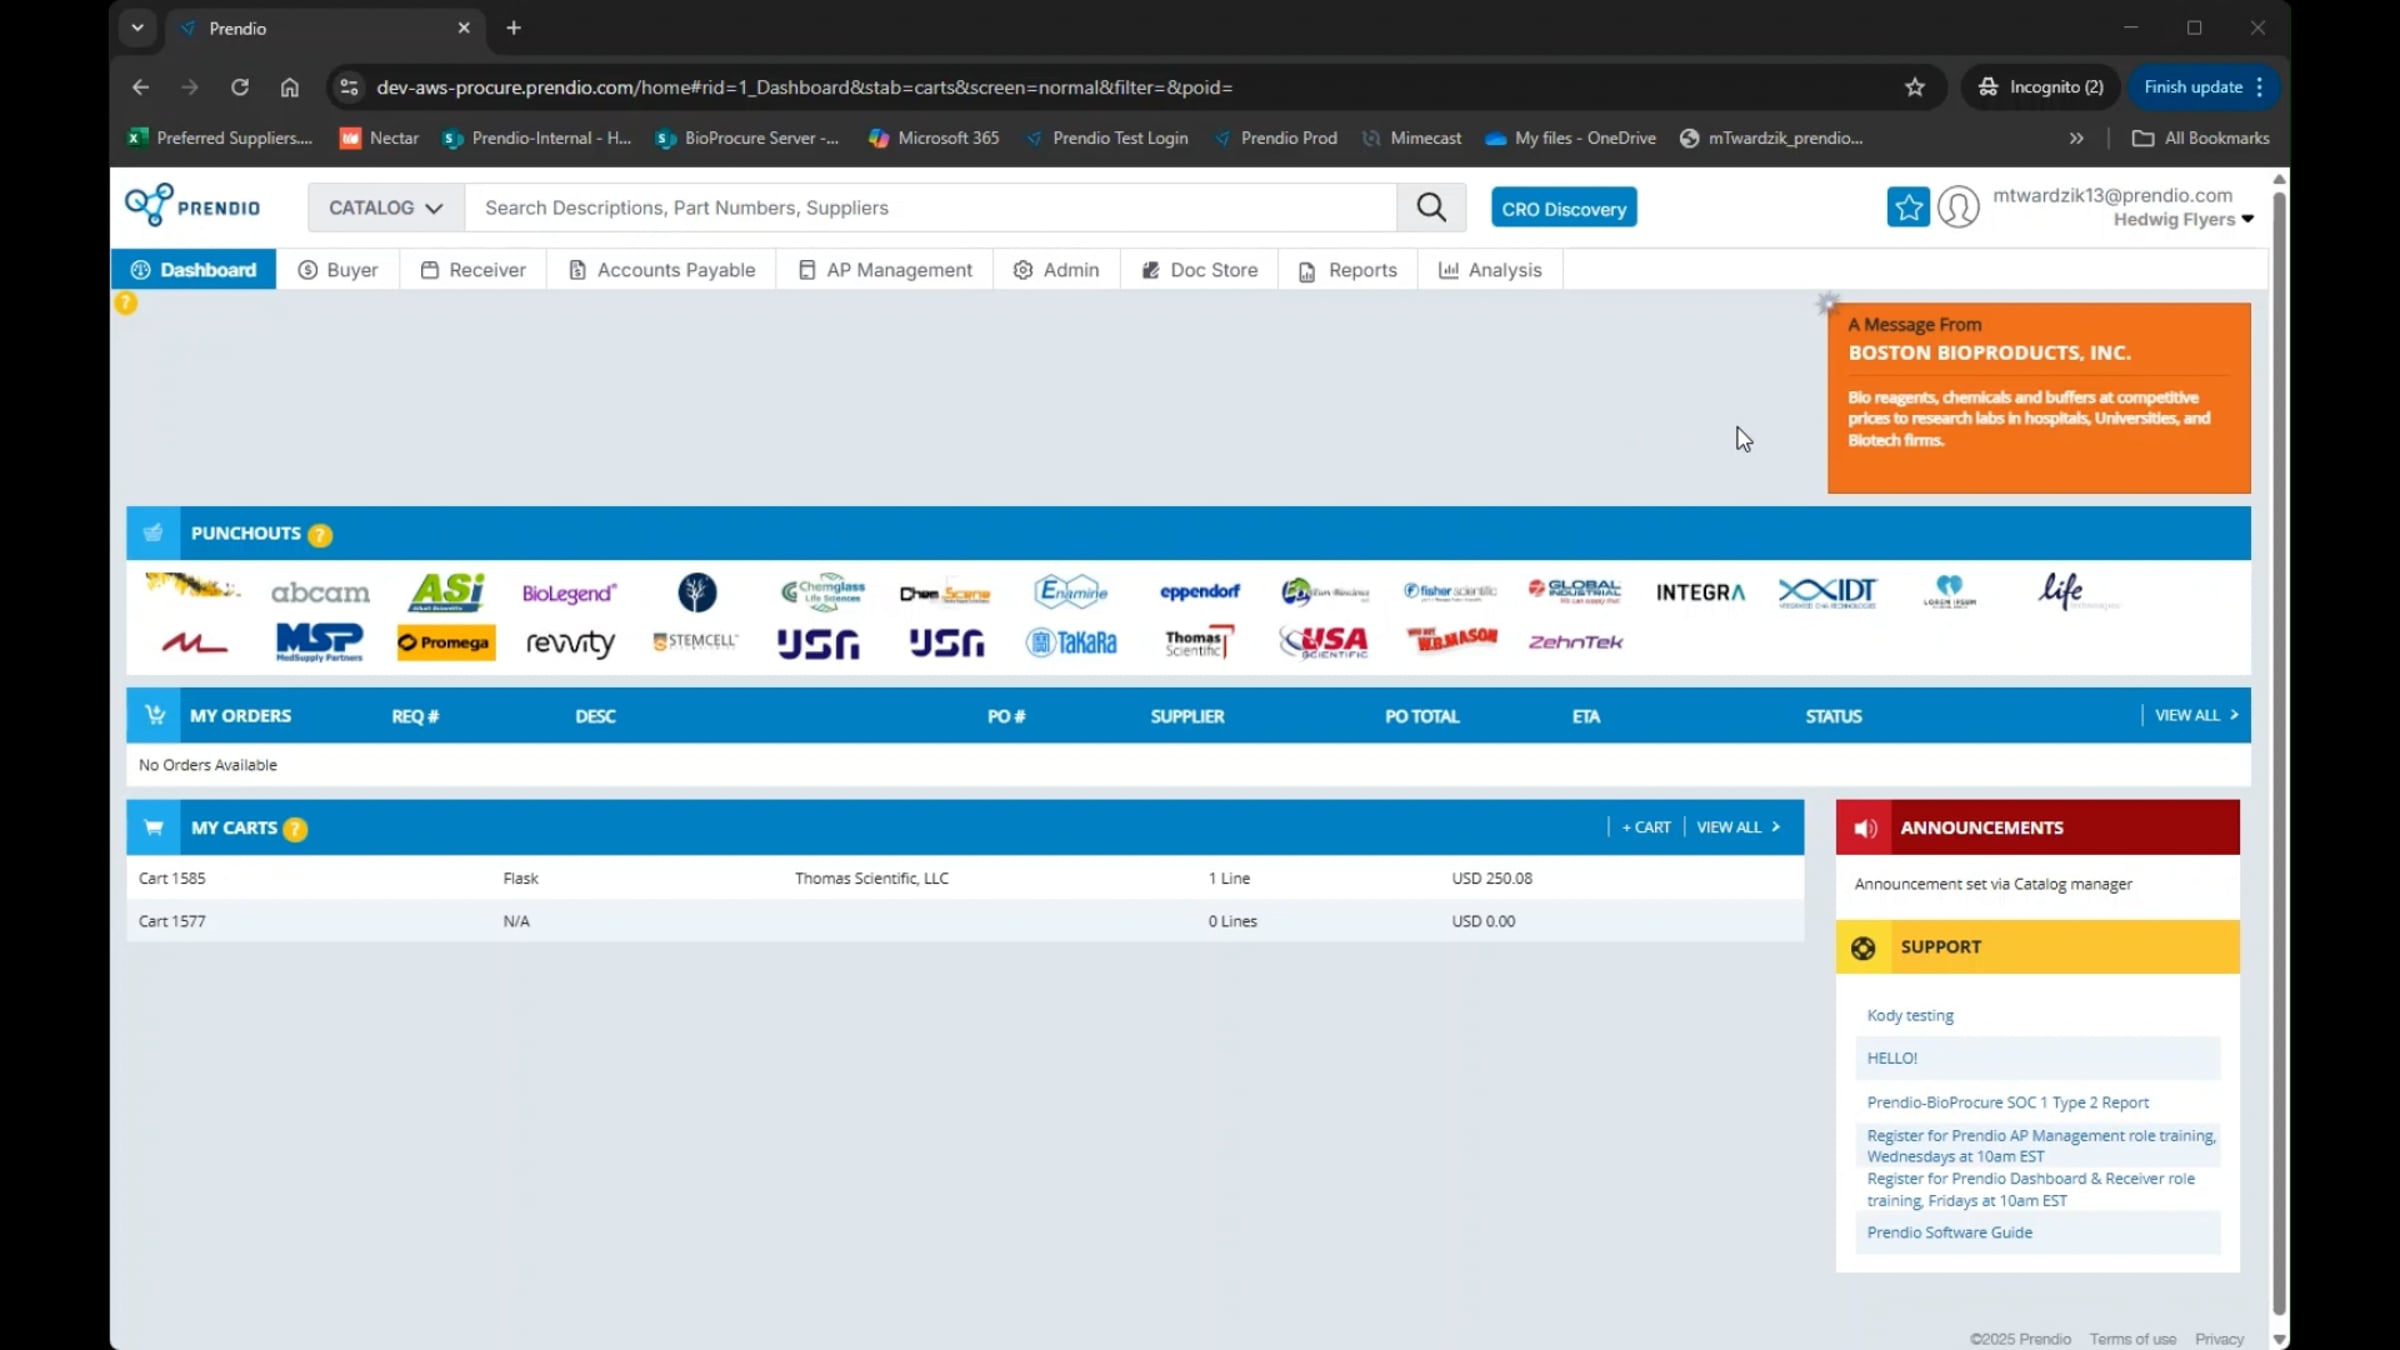2400x1350 pixels.
Task: Open the Global Industrial punchout
Action: pos(1574,591)
